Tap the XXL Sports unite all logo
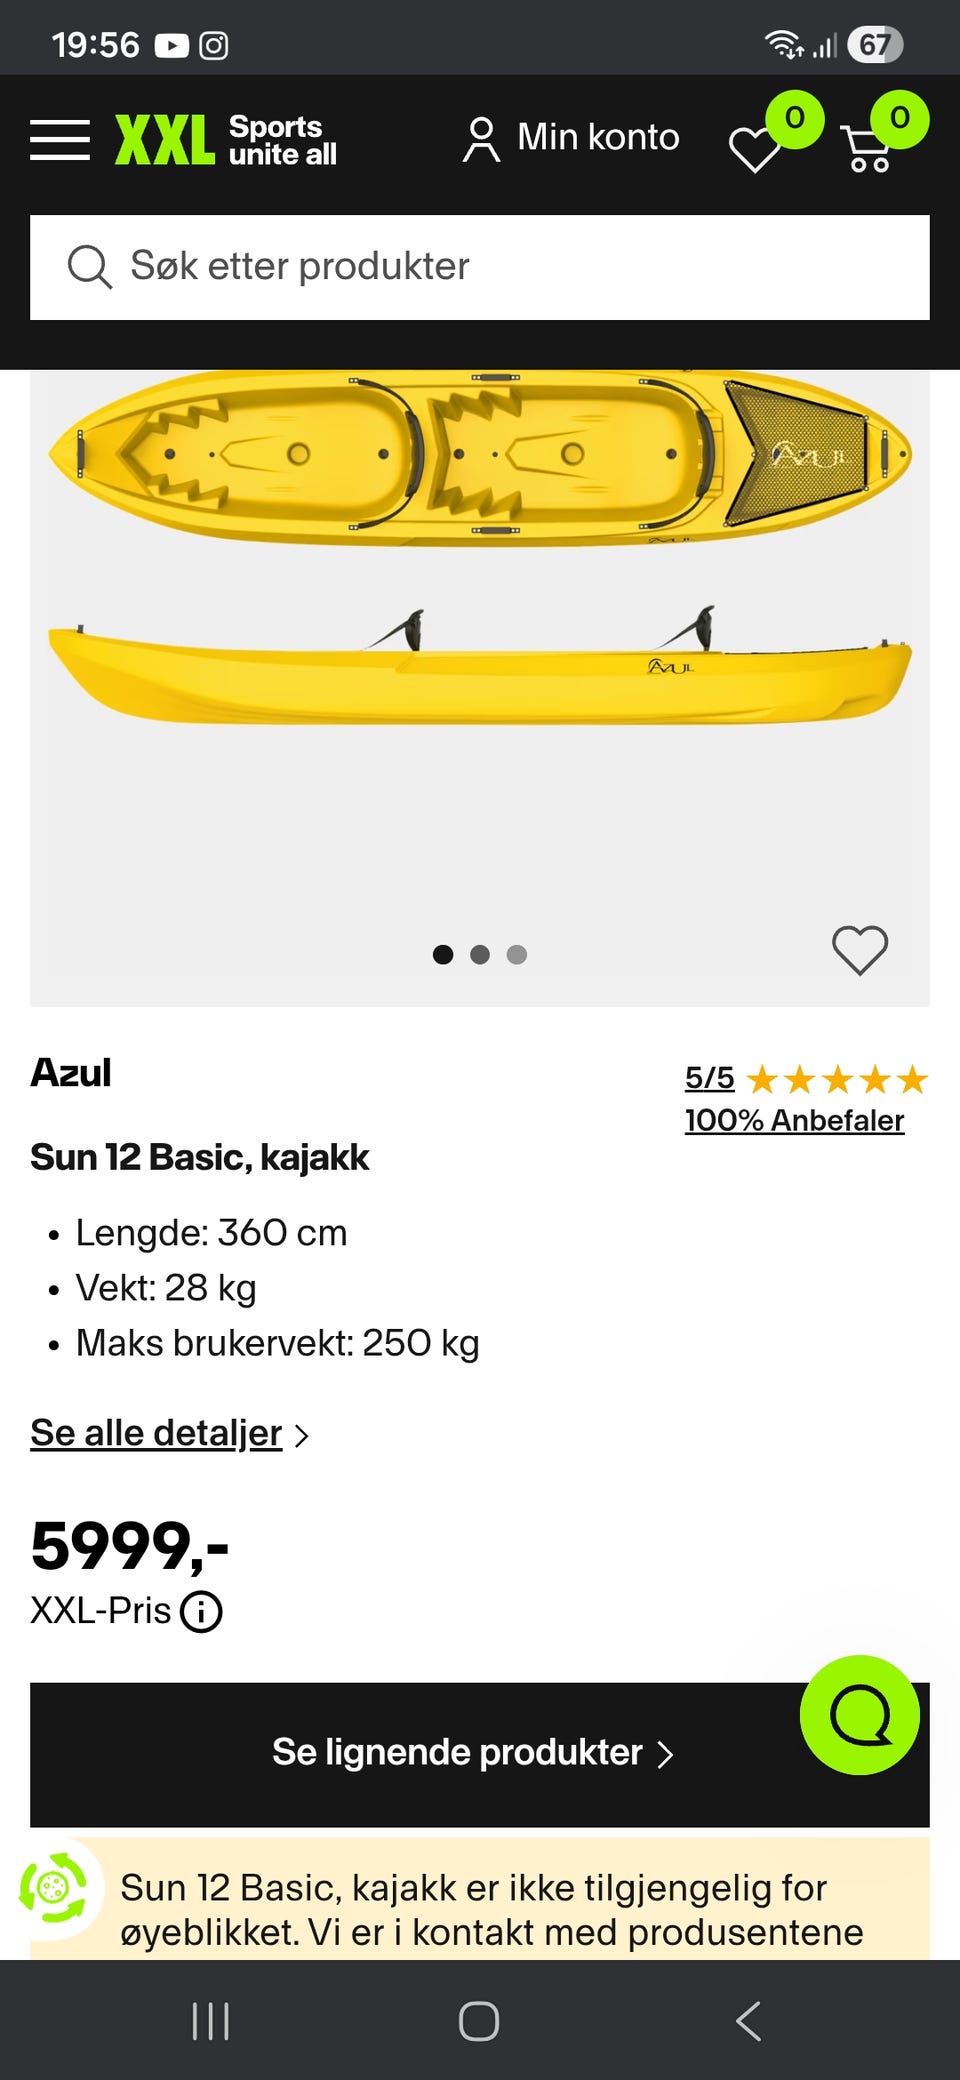The image size is (960, 2080). (226, 139)
